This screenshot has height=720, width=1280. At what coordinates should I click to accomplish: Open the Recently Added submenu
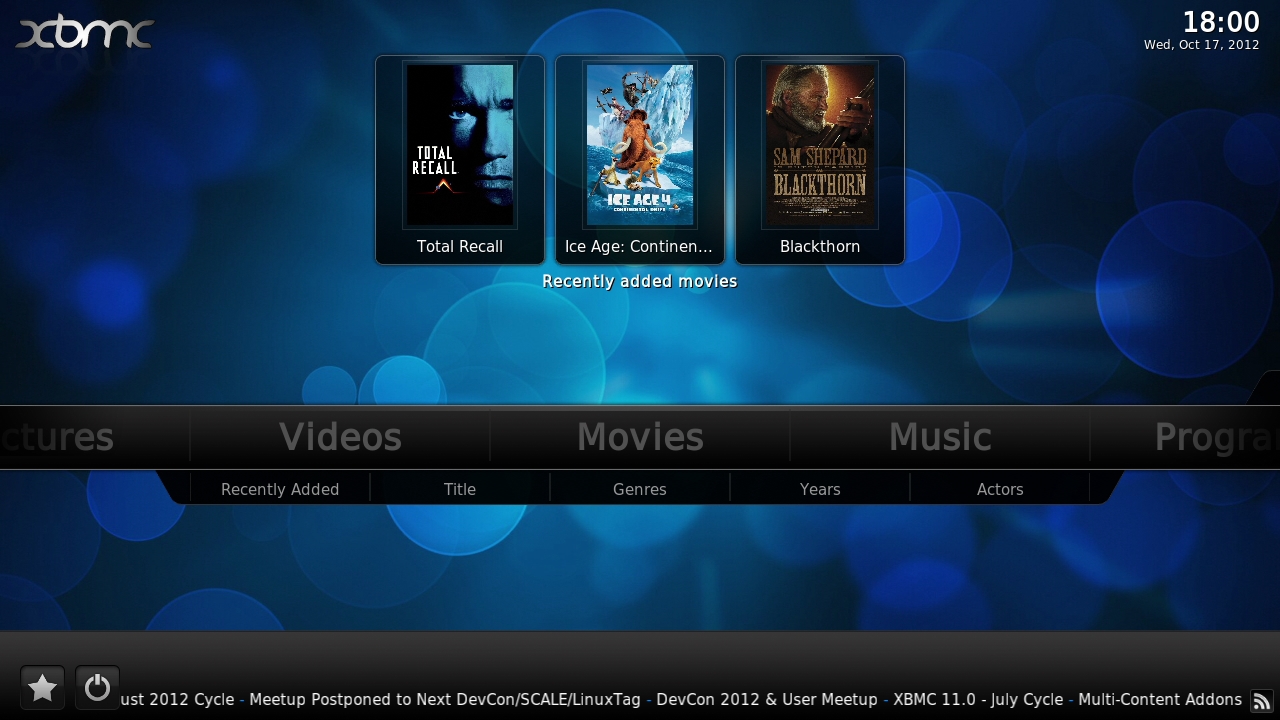[x=280, y=489]
